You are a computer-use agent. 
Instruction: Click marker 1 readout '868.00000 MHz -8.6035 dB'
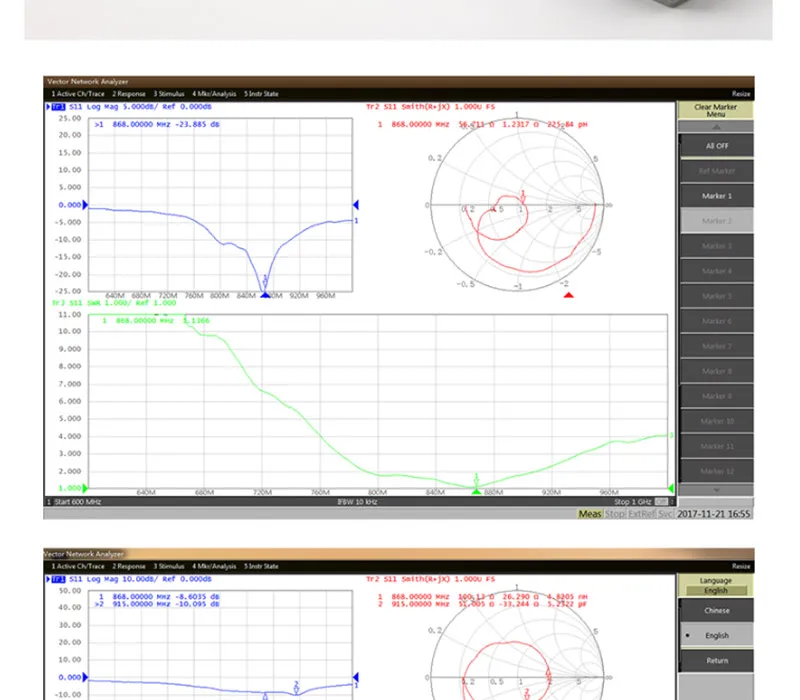(x=166, y=596)
